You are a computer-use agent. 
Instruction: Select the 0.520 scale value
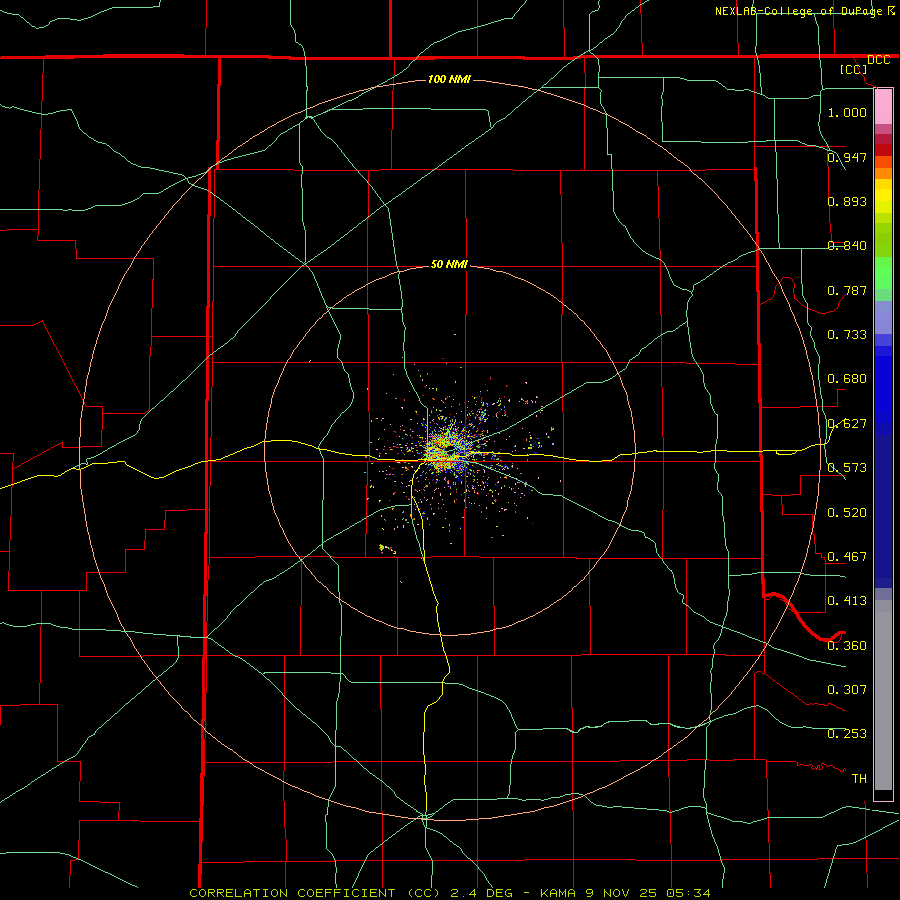847,512
